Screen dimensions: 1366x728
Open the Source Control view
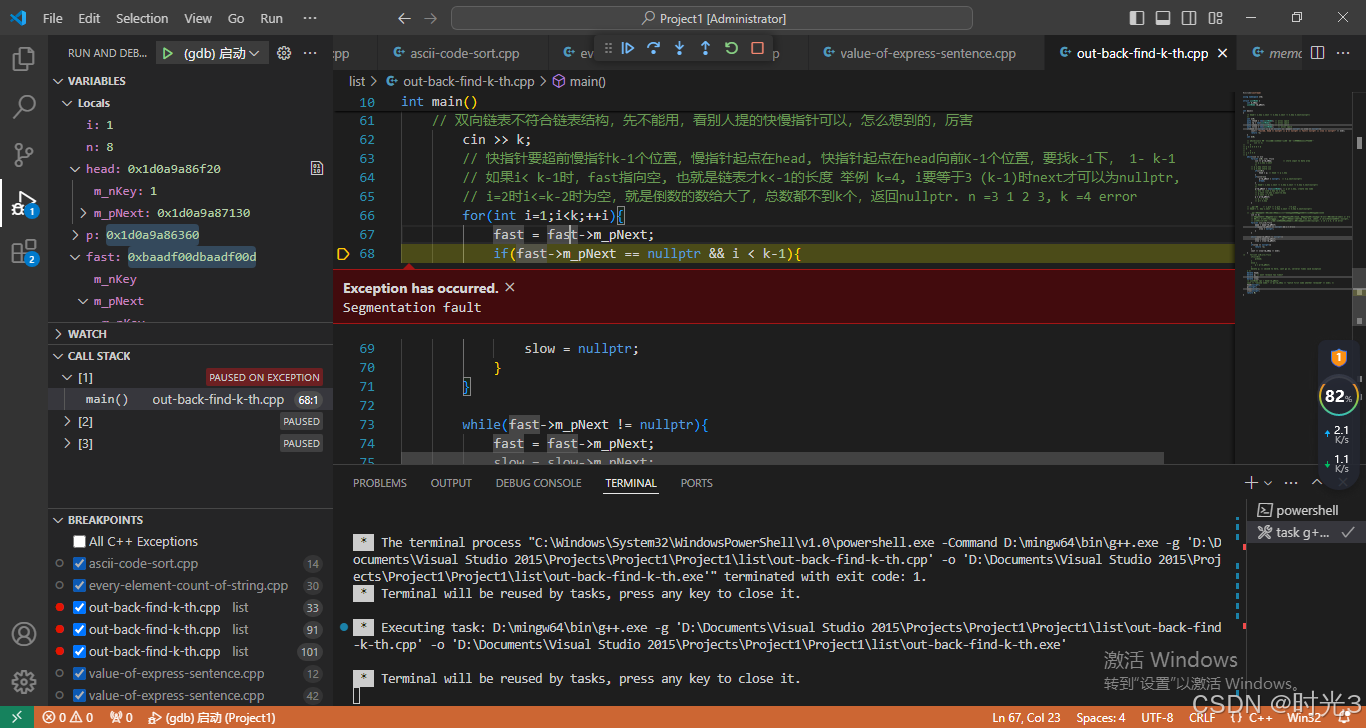click(x=24, y=155)
